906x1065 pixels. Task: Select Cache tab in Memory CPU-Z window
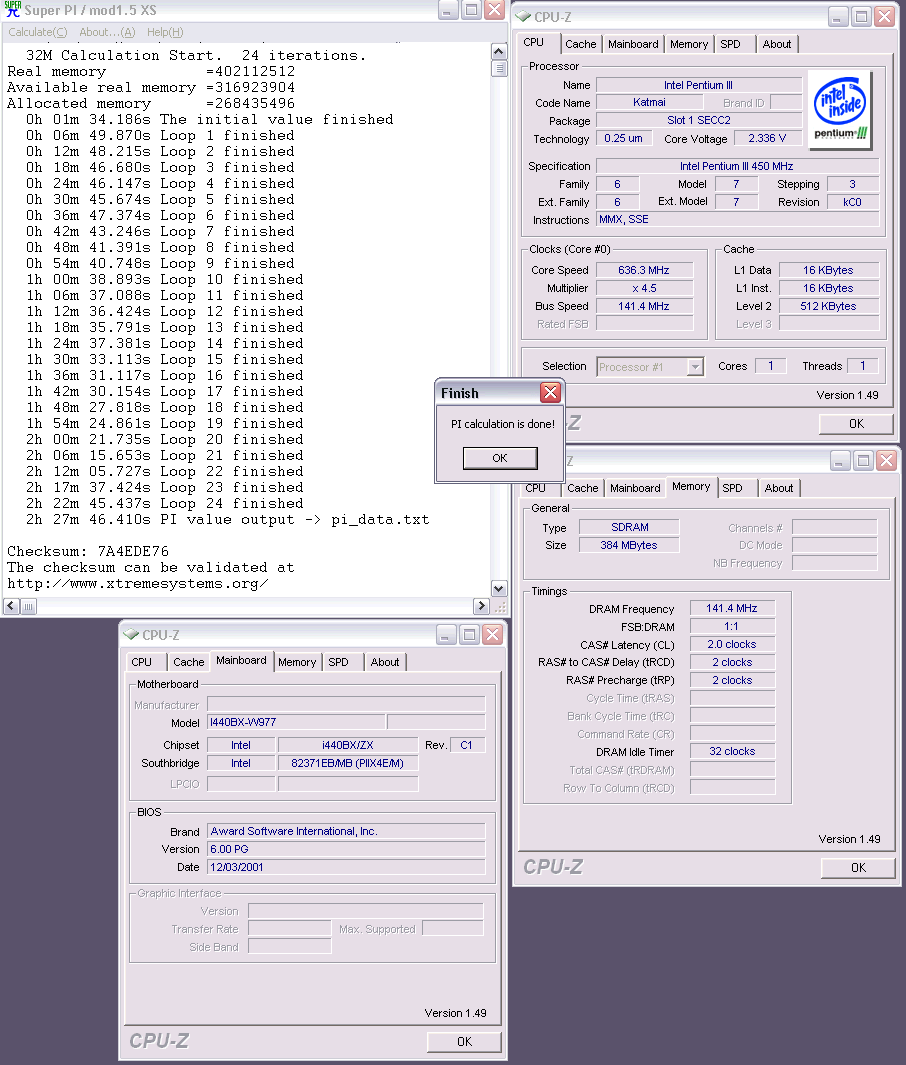(583, 488)
